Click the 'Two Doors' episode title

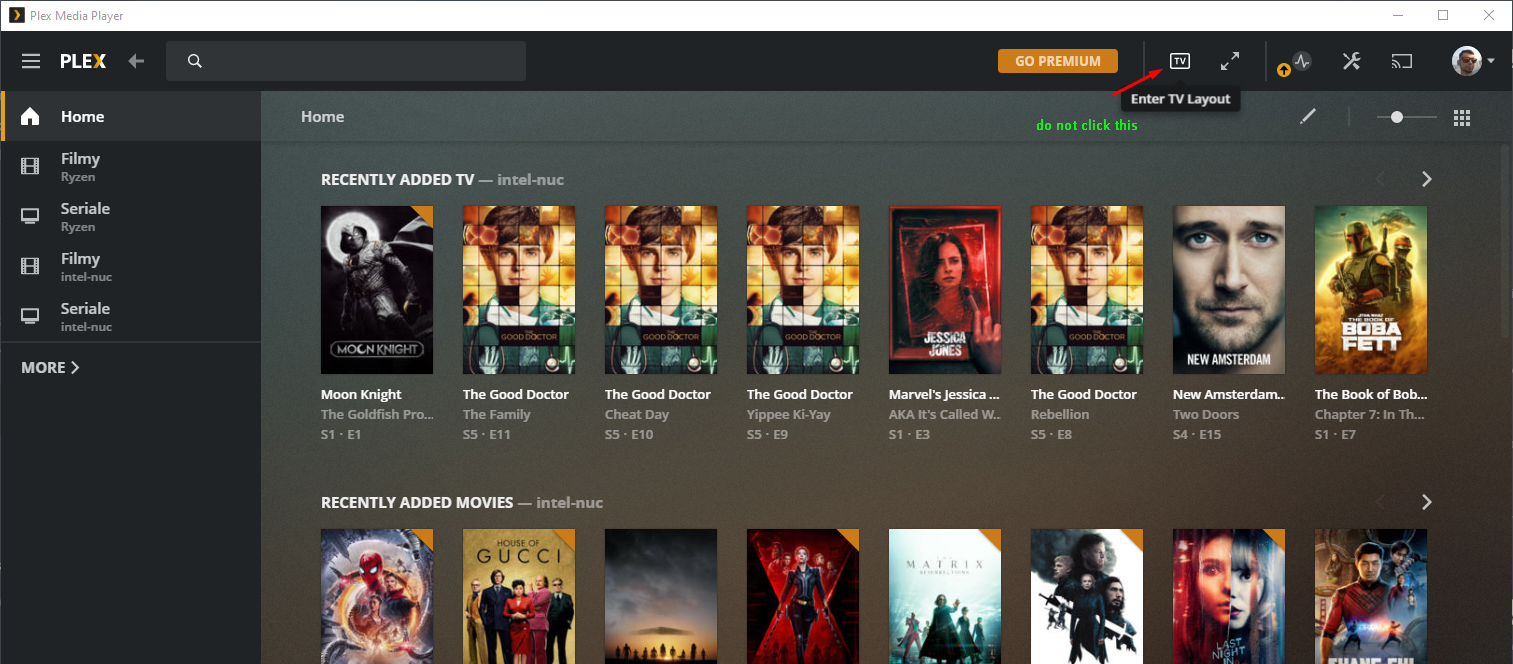pyautogui.click(x=1206, y=414)
